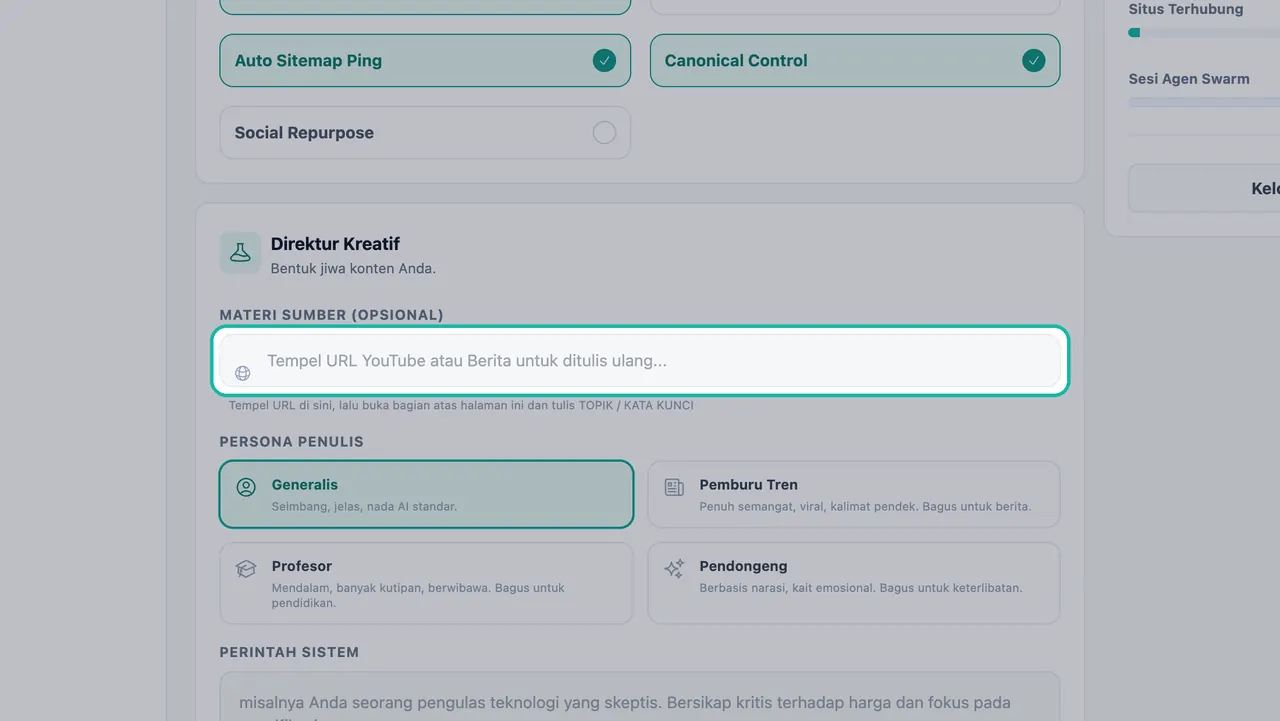Disable the Canonical Control option
The height and width of the screenshot is (721, 1280).
(855, 60)
